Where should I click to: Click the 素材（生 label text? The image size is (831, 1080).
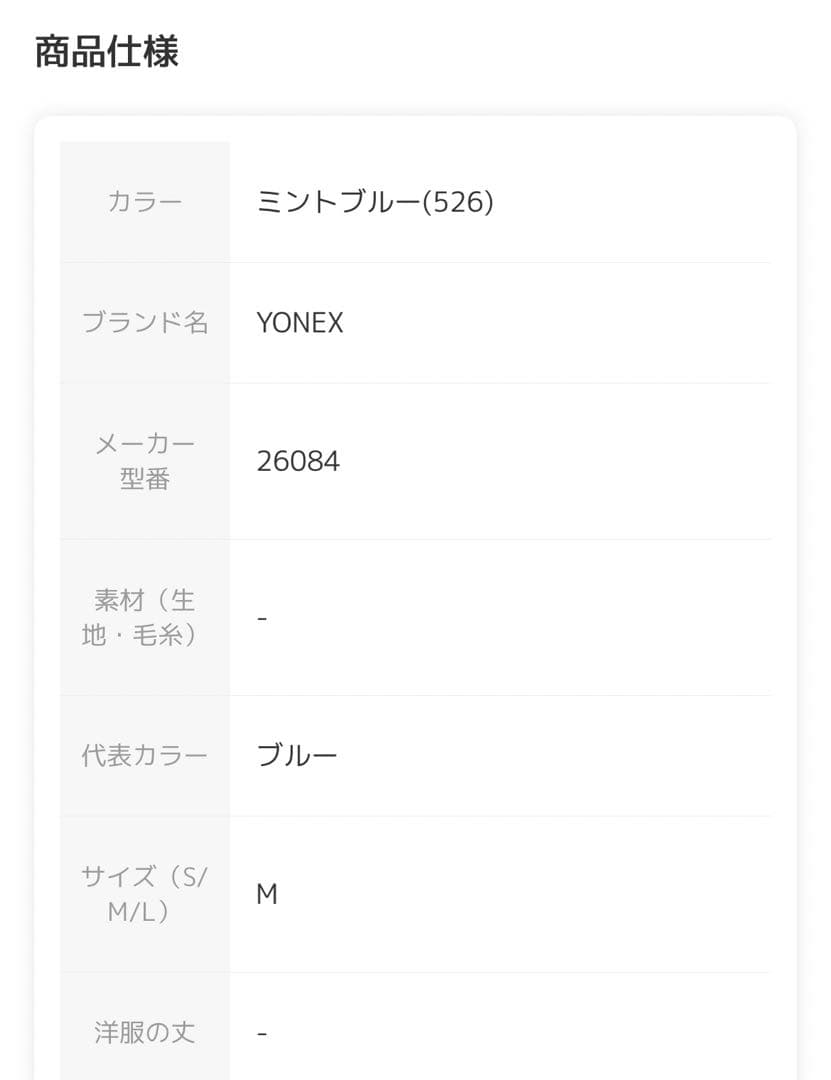pos(145,600)
